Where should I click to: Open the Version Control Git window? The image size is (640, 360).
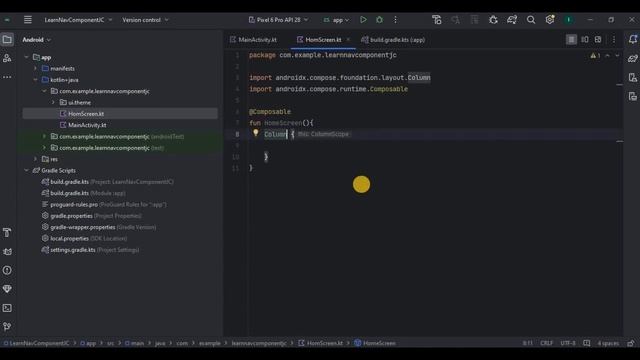click(x=7, y=327)
